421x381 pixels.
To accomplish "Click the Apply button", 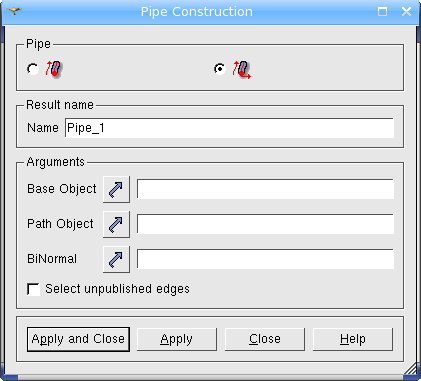I will pos(177,339).
